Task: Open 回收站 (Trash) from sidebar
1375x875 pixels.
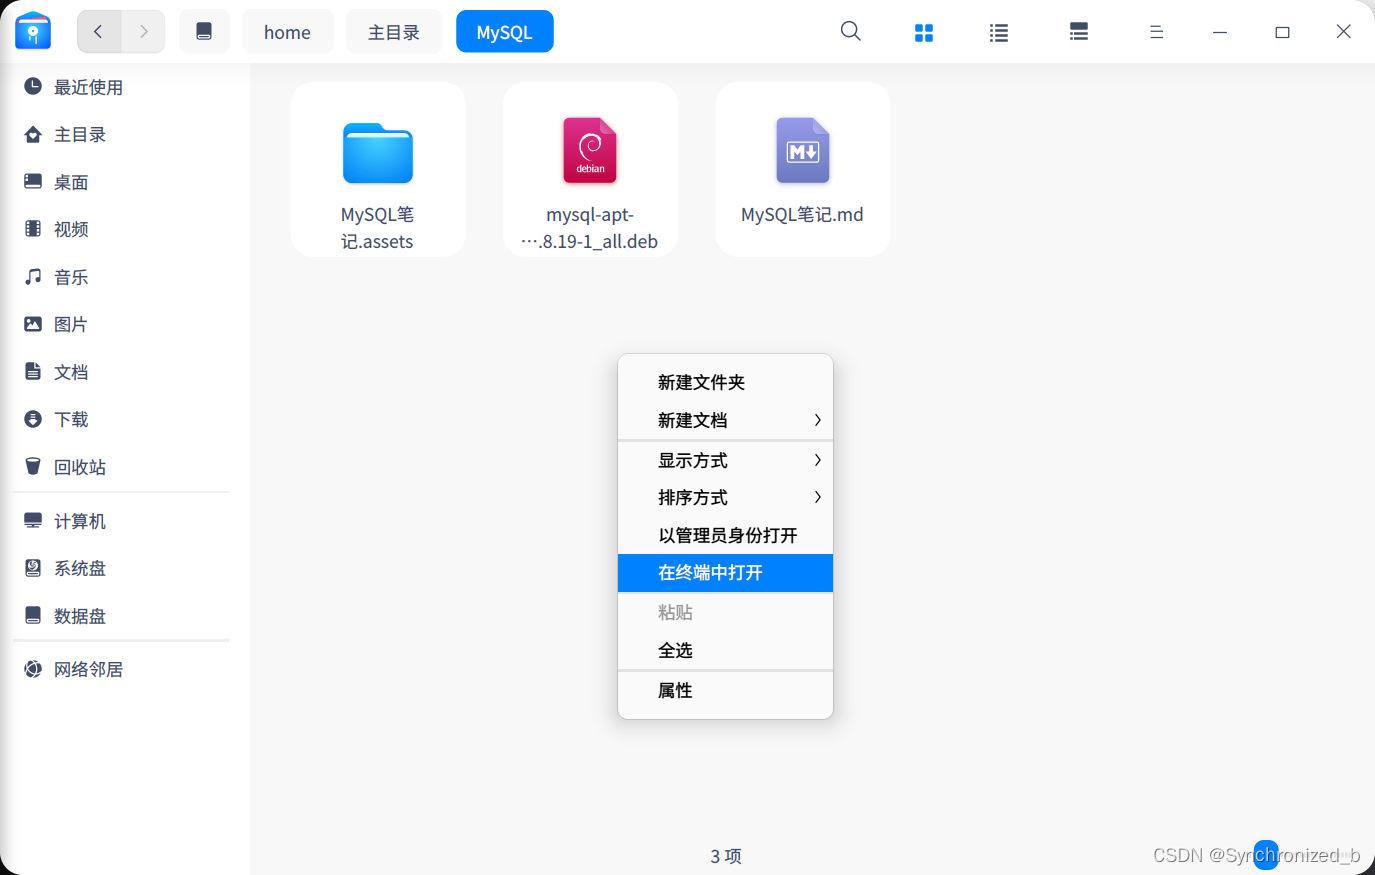Action: (78, 466)
